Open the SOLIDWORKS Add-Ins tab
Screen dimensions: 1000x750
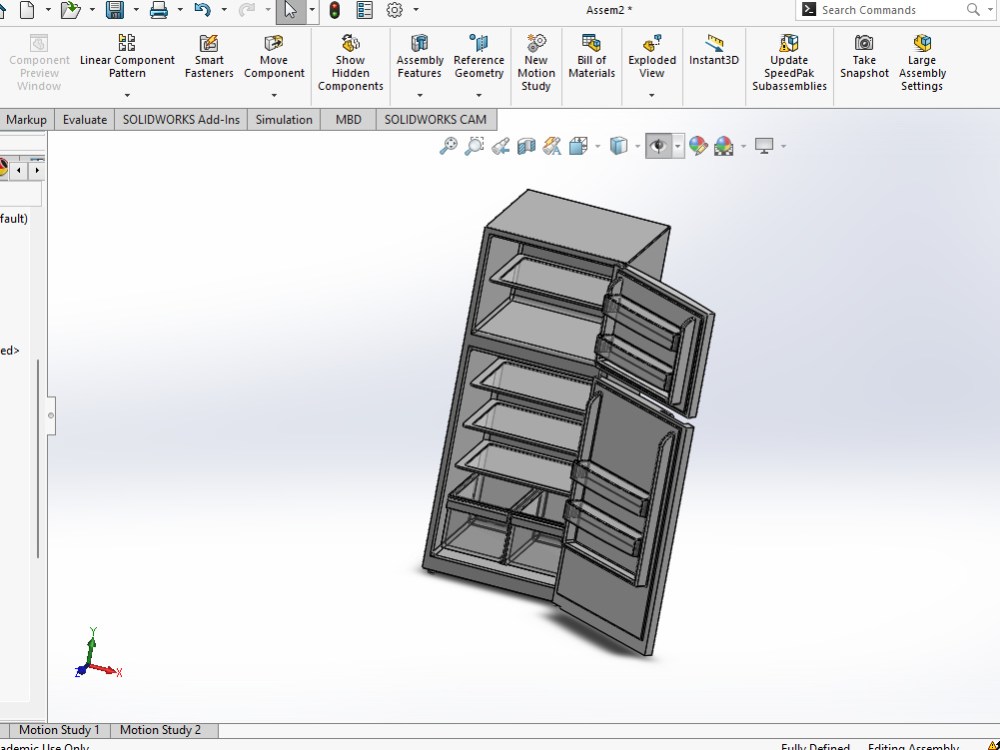[181, 120]
